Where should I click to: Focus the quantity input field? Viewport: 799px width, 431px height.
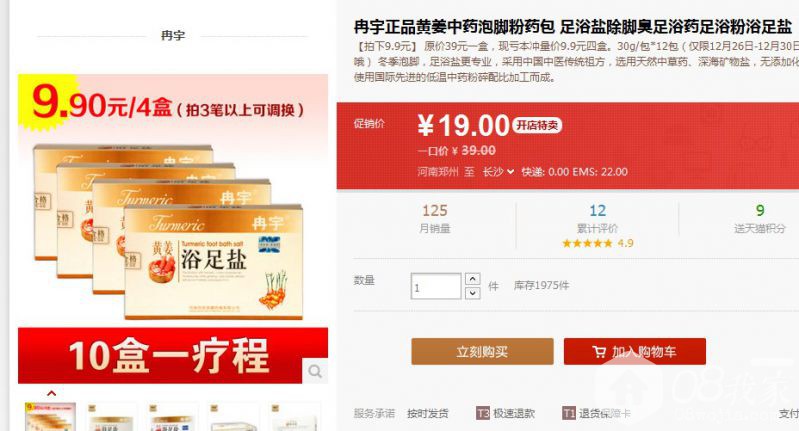pyautogui.click(x=436, y=286)
